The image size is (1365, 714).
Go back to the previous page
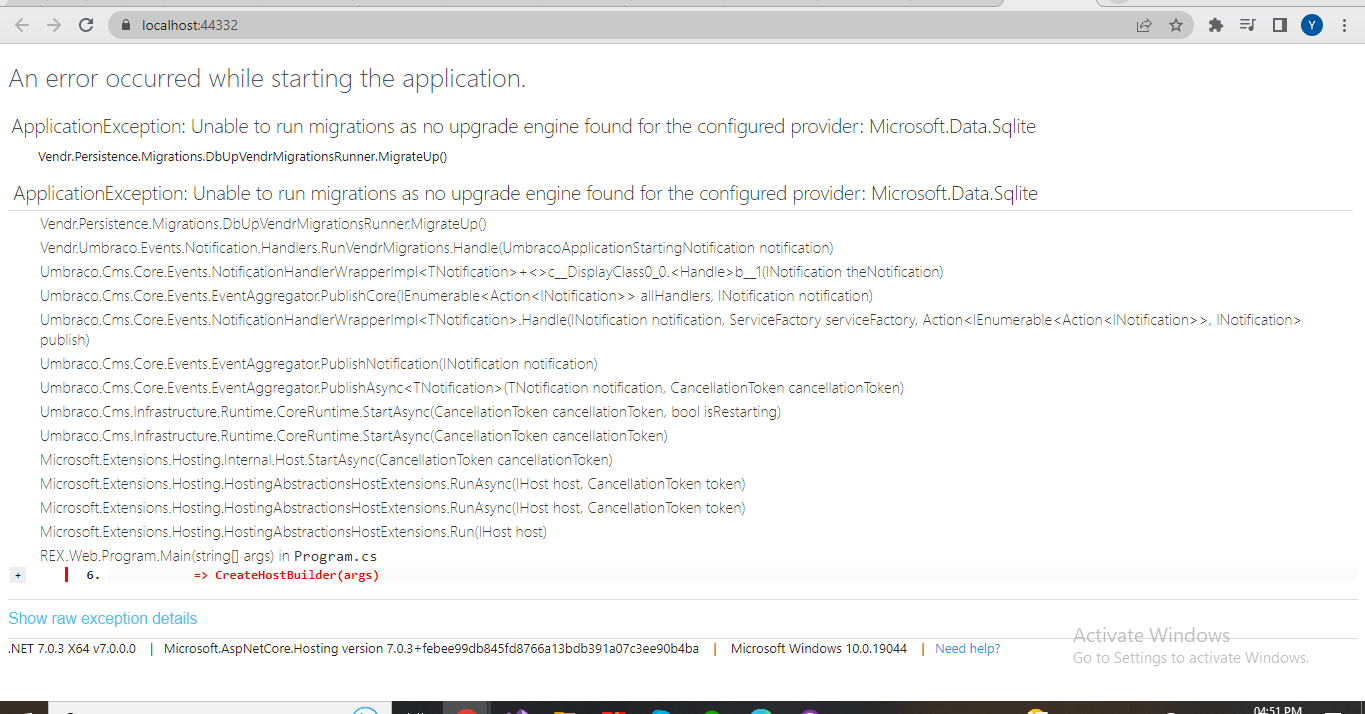22,25
